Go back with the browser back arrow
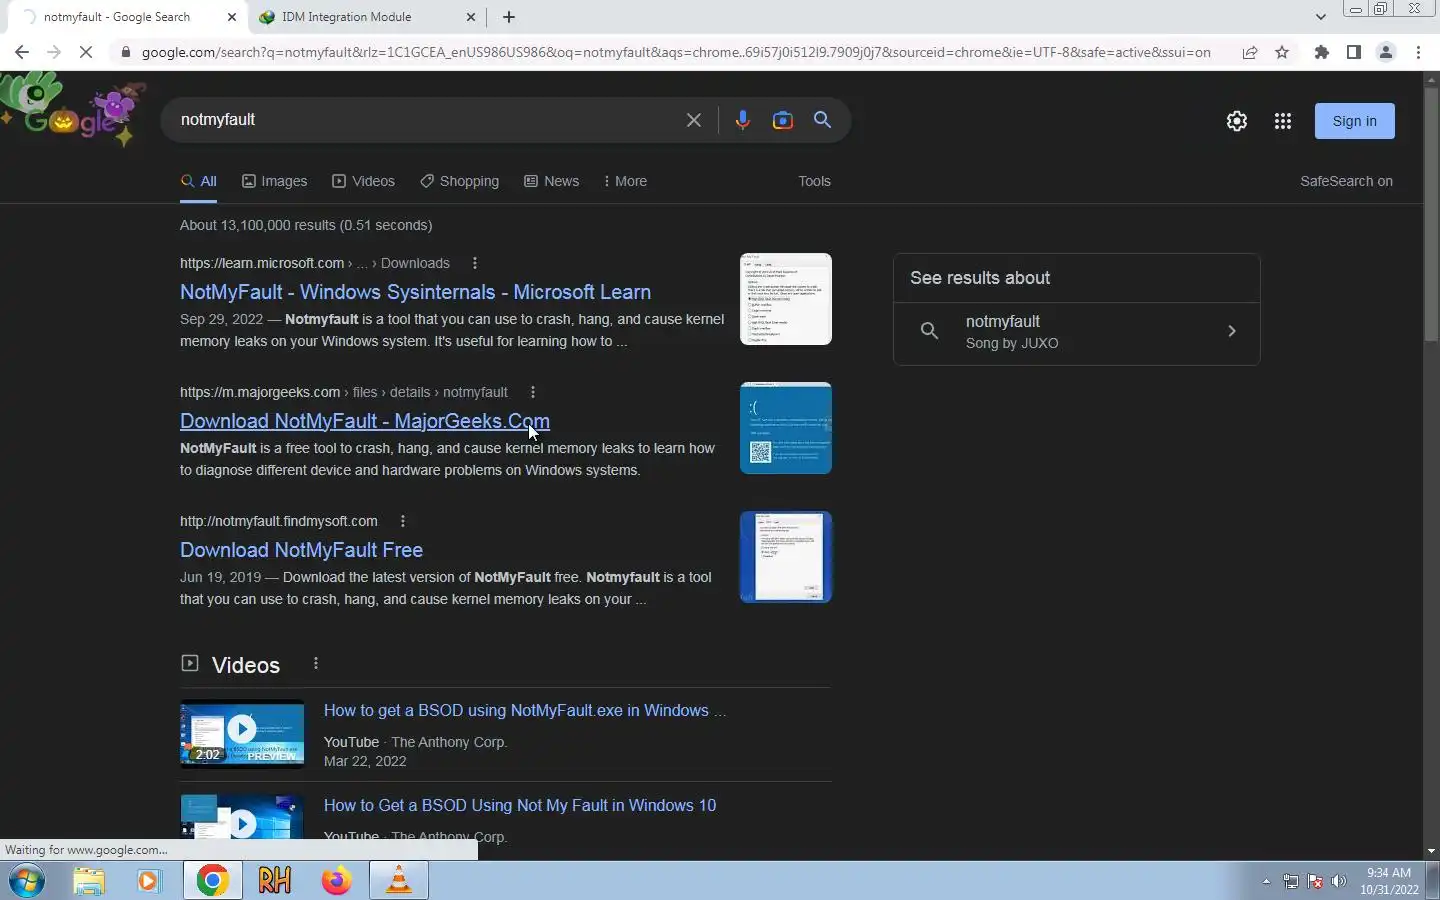 pos(22,52)
